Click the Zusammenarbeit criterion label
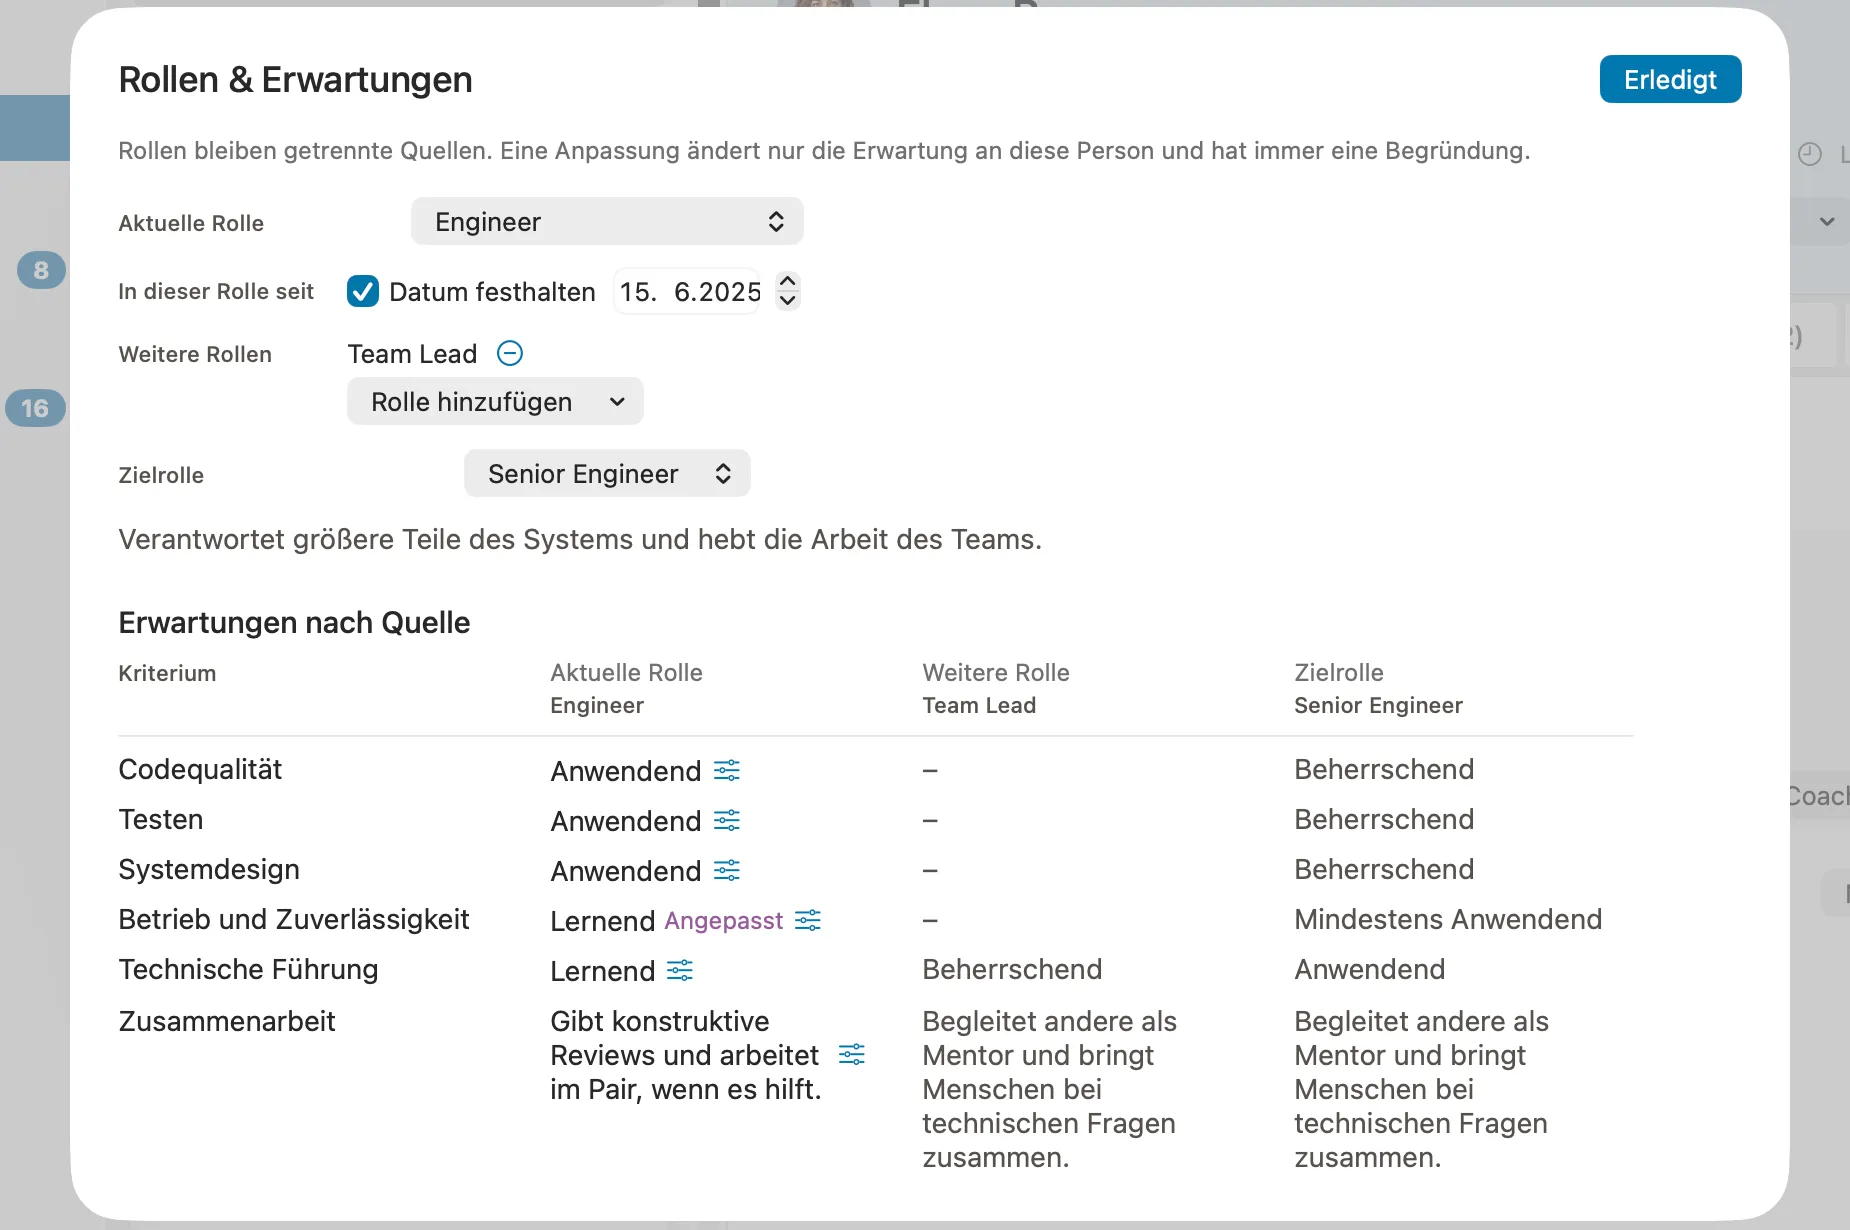The height and width of the screenshot is (1230, 1850). click(227, 1021)
